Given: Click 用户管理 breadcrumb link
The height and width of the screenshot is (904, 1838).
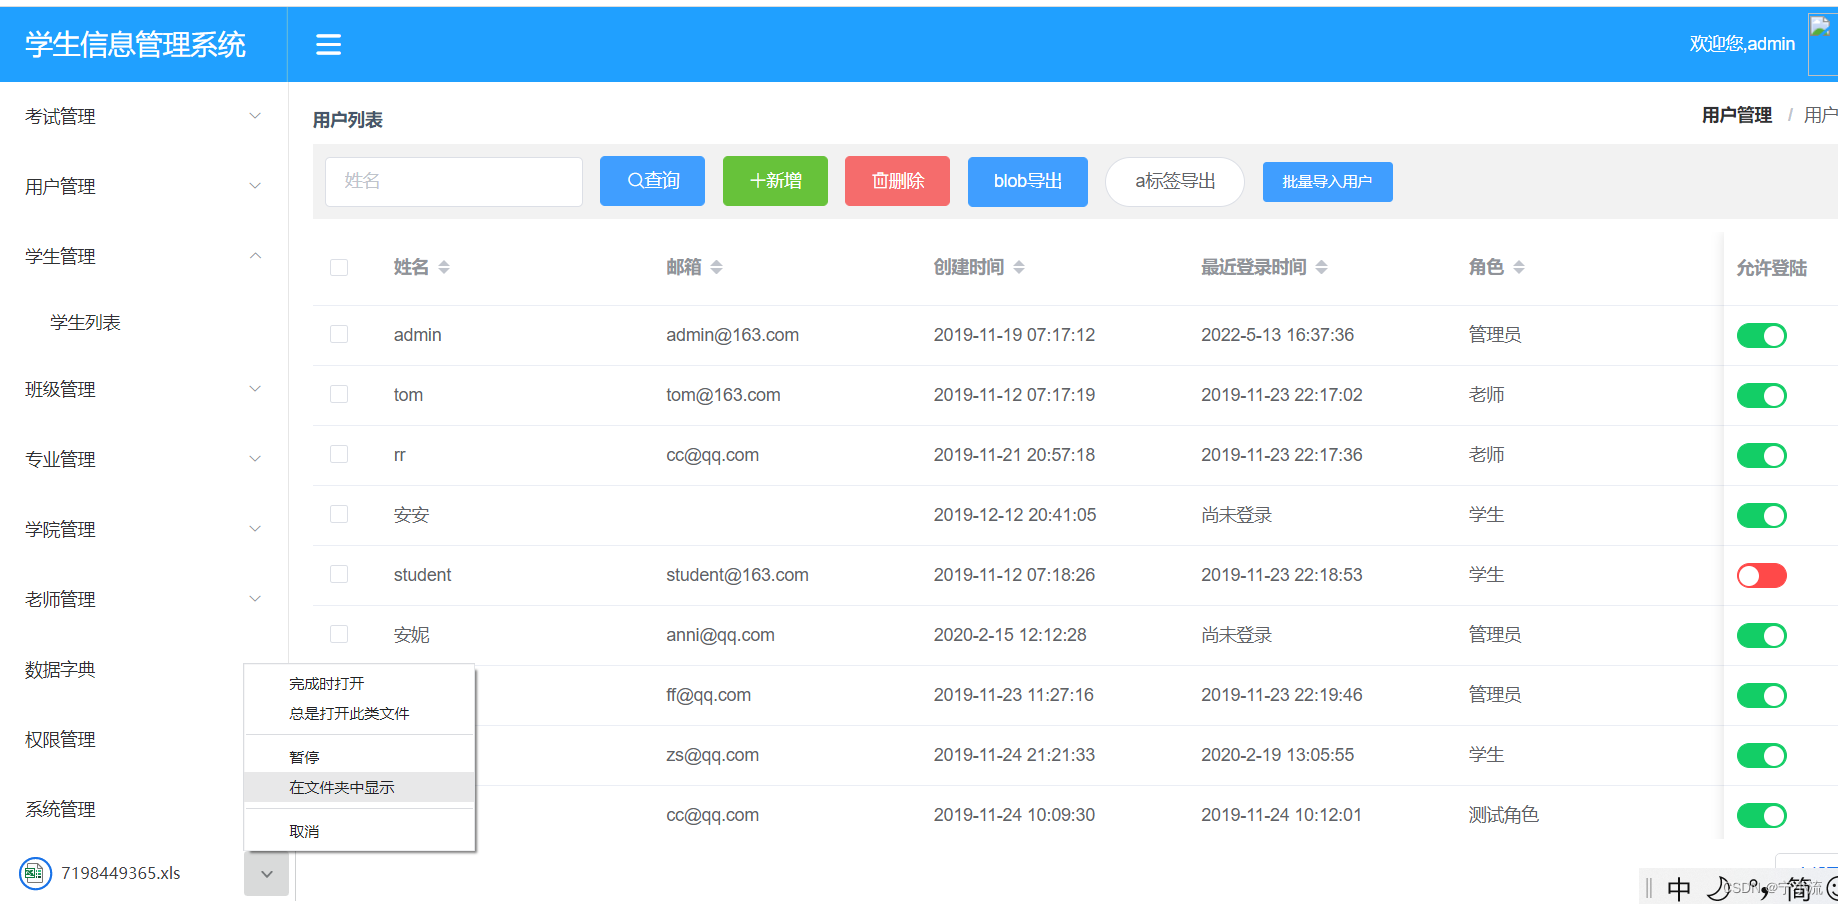Looking at the screenshot, I should point(1737,115).
